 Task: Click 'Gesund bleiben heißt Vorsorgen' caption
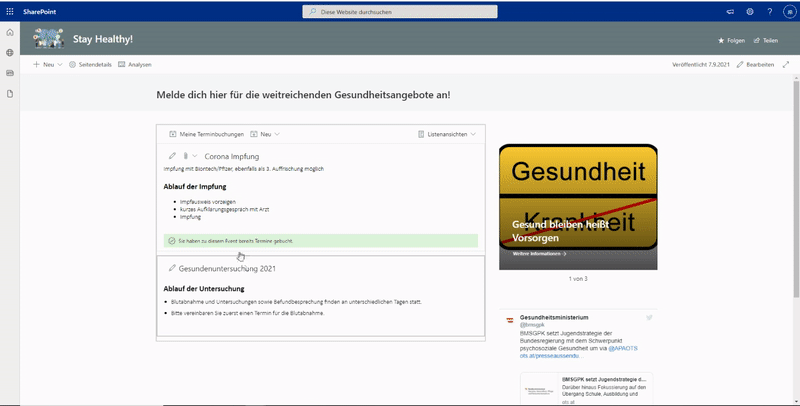[560, 231]
